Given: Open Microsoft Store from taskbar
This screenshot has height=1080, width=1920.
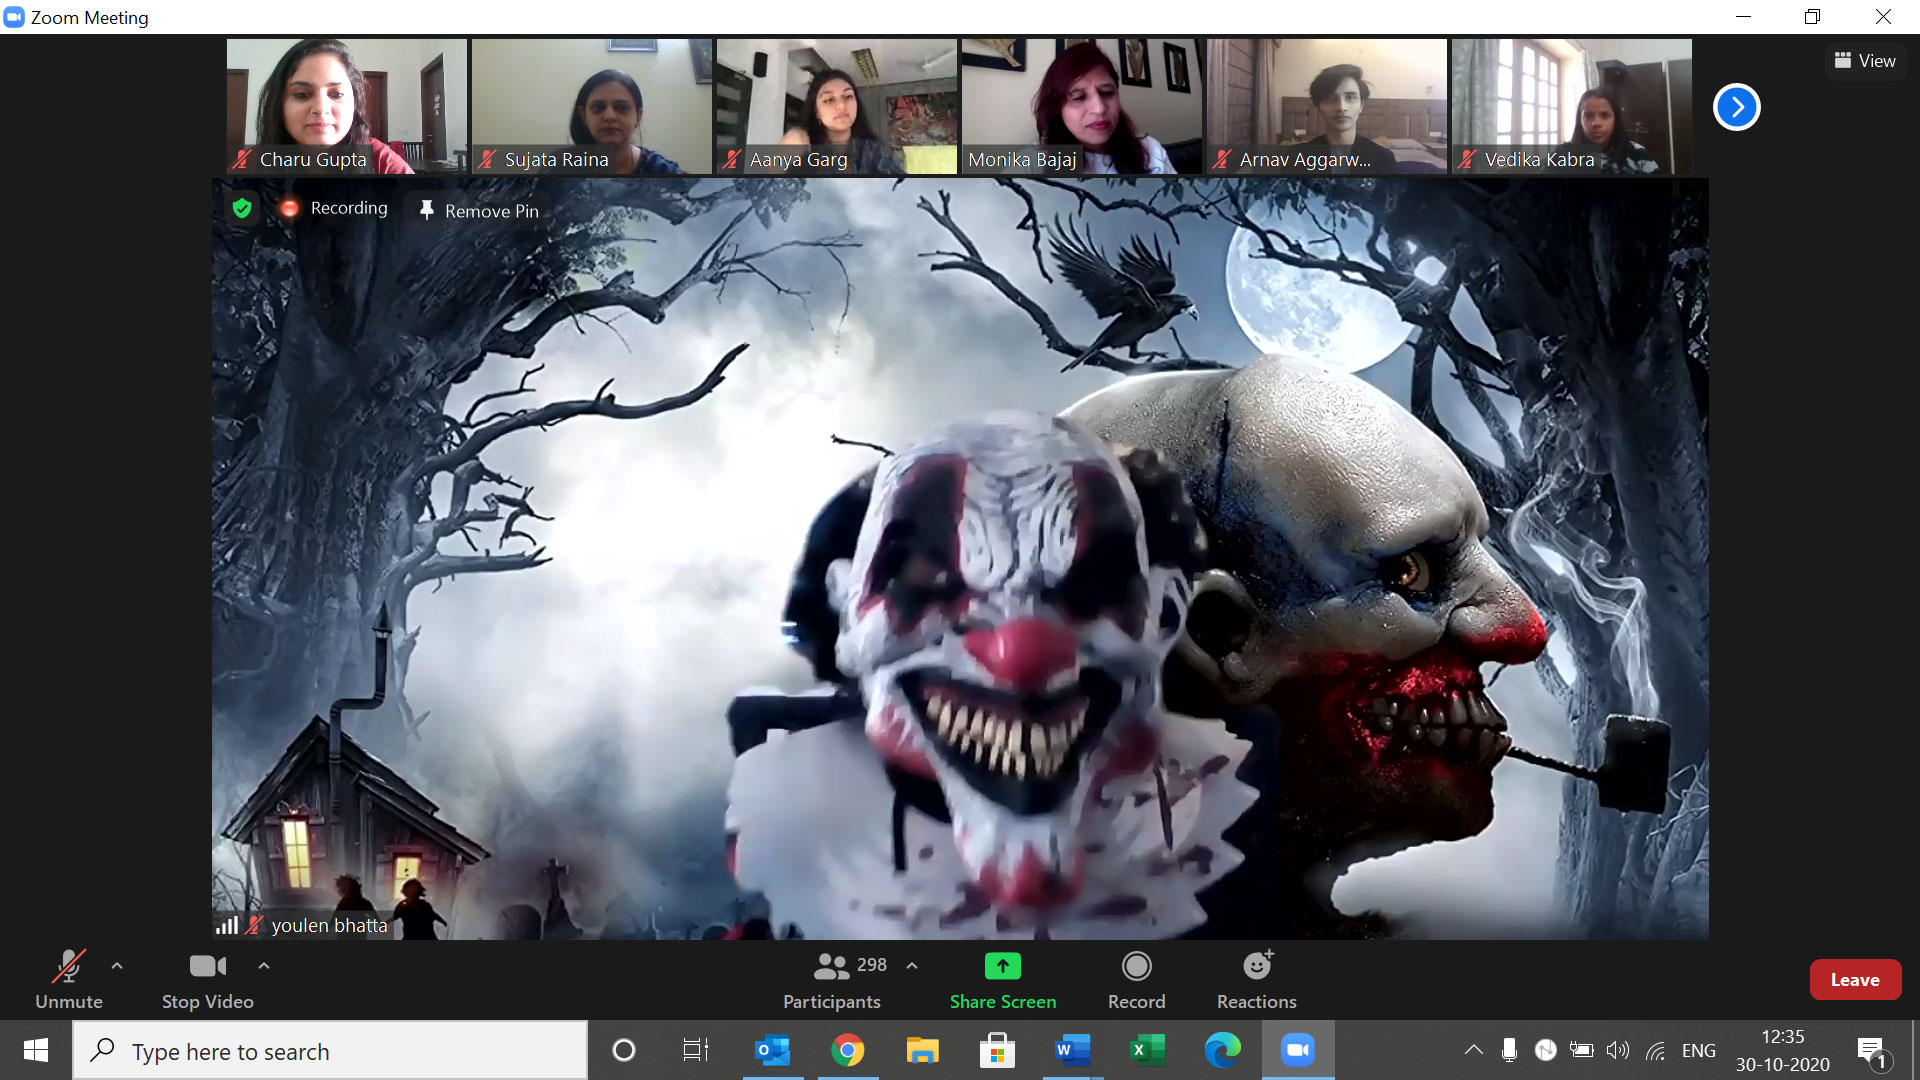Looking at the screenshot, I should 997,1050.
